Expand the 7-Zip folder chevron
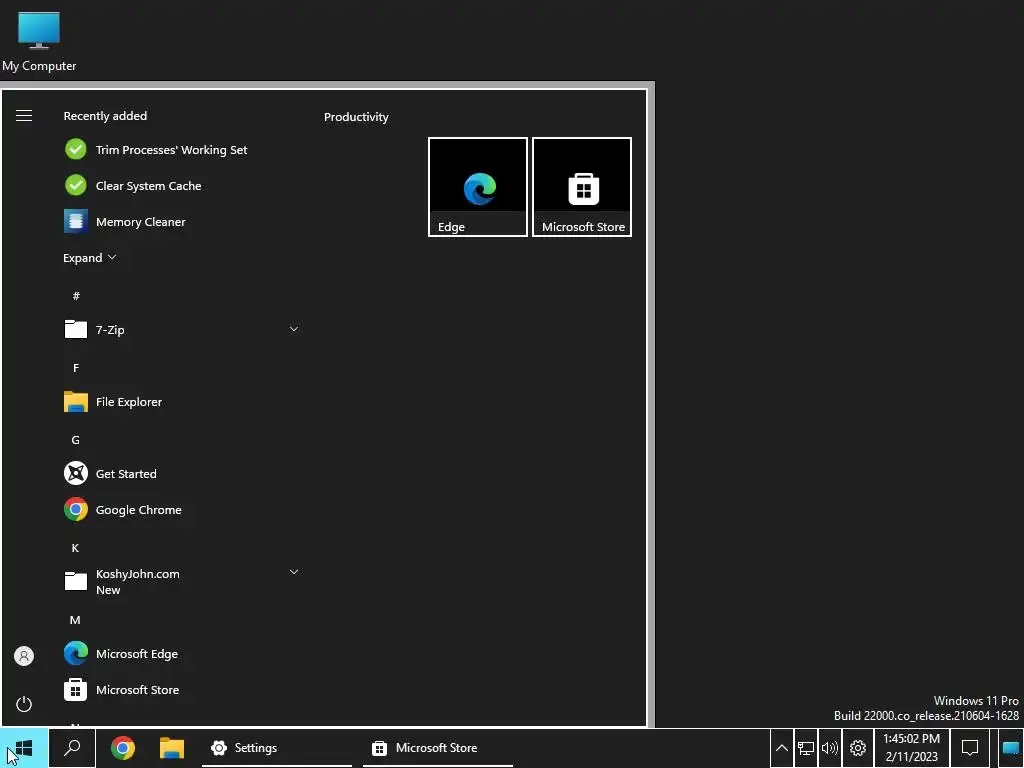The width and height of the screenshot is (1024, 768). 294,329
